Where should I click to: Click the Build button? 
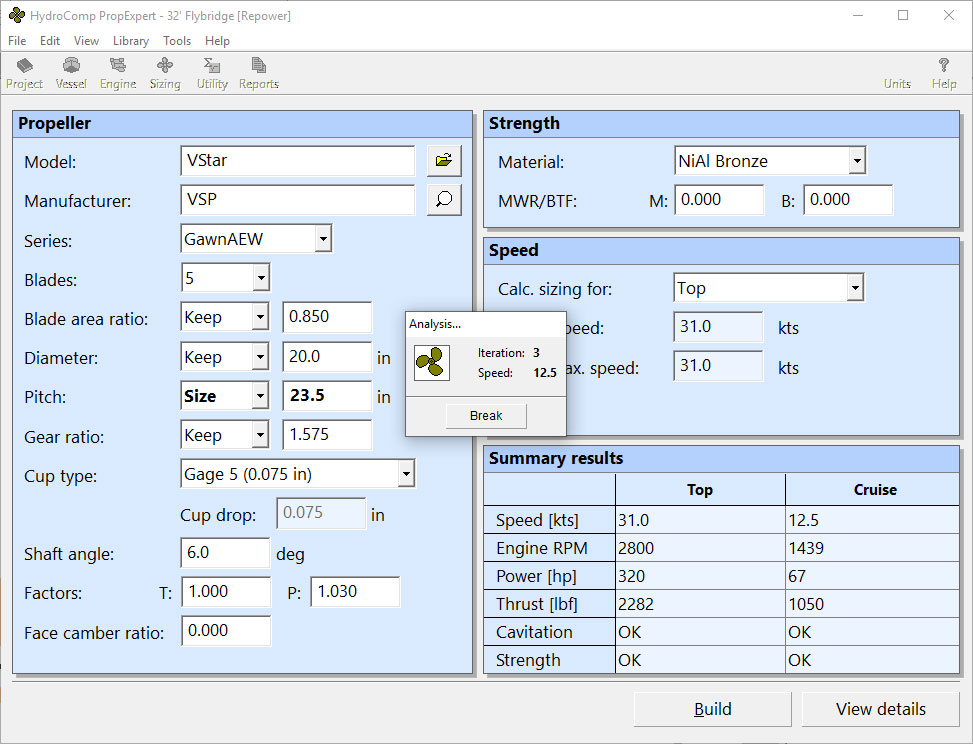712,709
